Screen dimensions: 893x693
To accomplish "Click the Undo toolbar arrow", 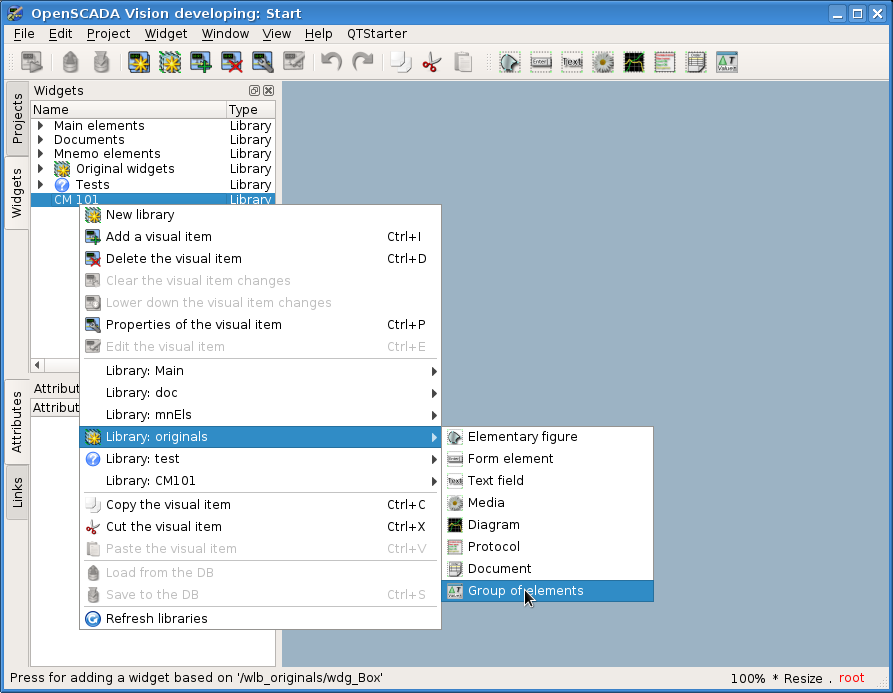I will tap(331, 62).
